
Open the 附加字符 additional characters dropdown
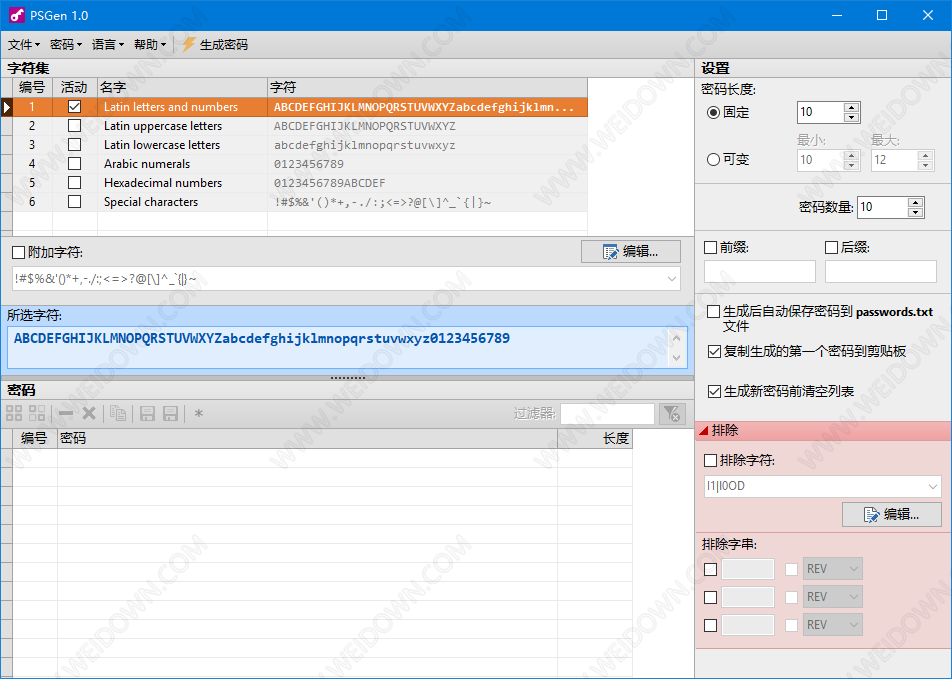[672, 278]
